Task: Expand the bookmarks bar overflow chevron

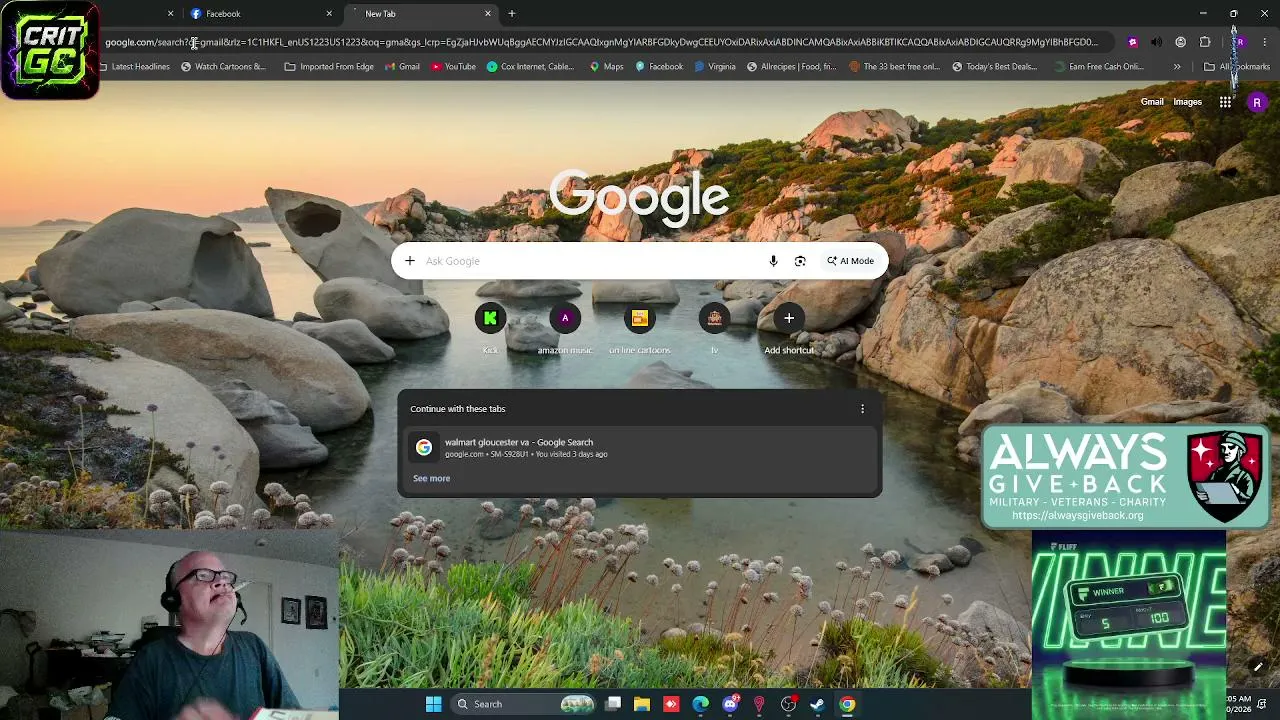Action: [1177, 67]
